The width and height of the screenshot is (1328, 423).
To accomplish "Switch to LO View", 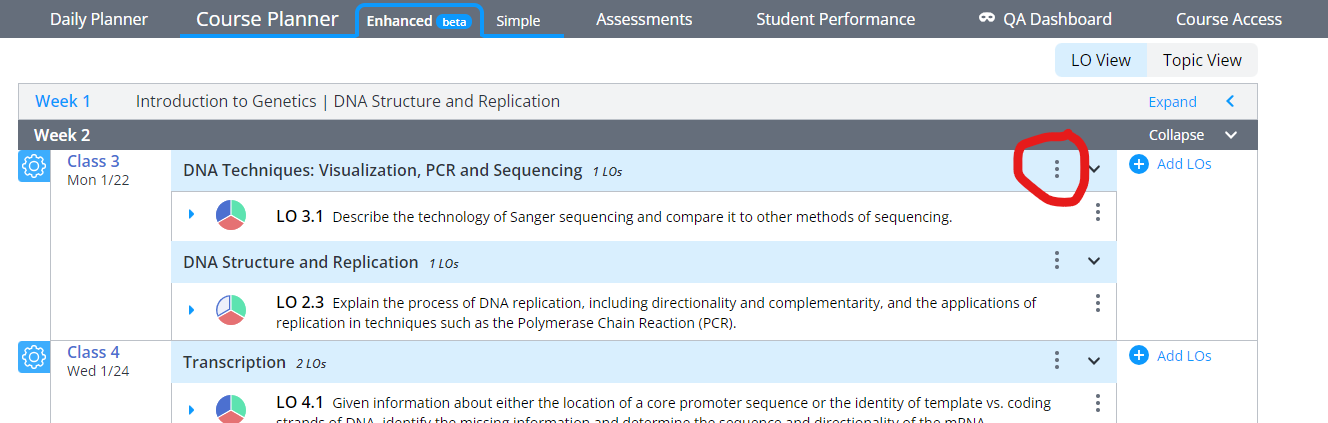I will pos(1100,60).
